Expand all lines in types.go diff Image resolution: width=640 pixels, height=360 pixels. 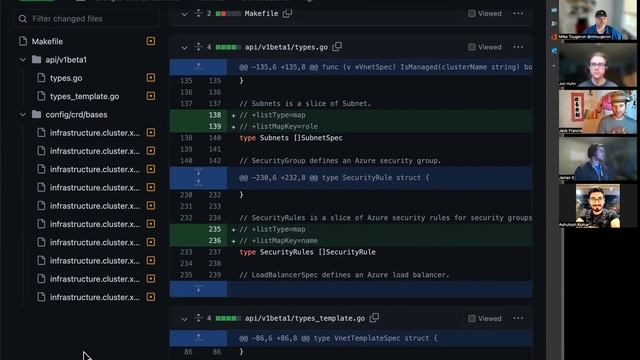198,47
